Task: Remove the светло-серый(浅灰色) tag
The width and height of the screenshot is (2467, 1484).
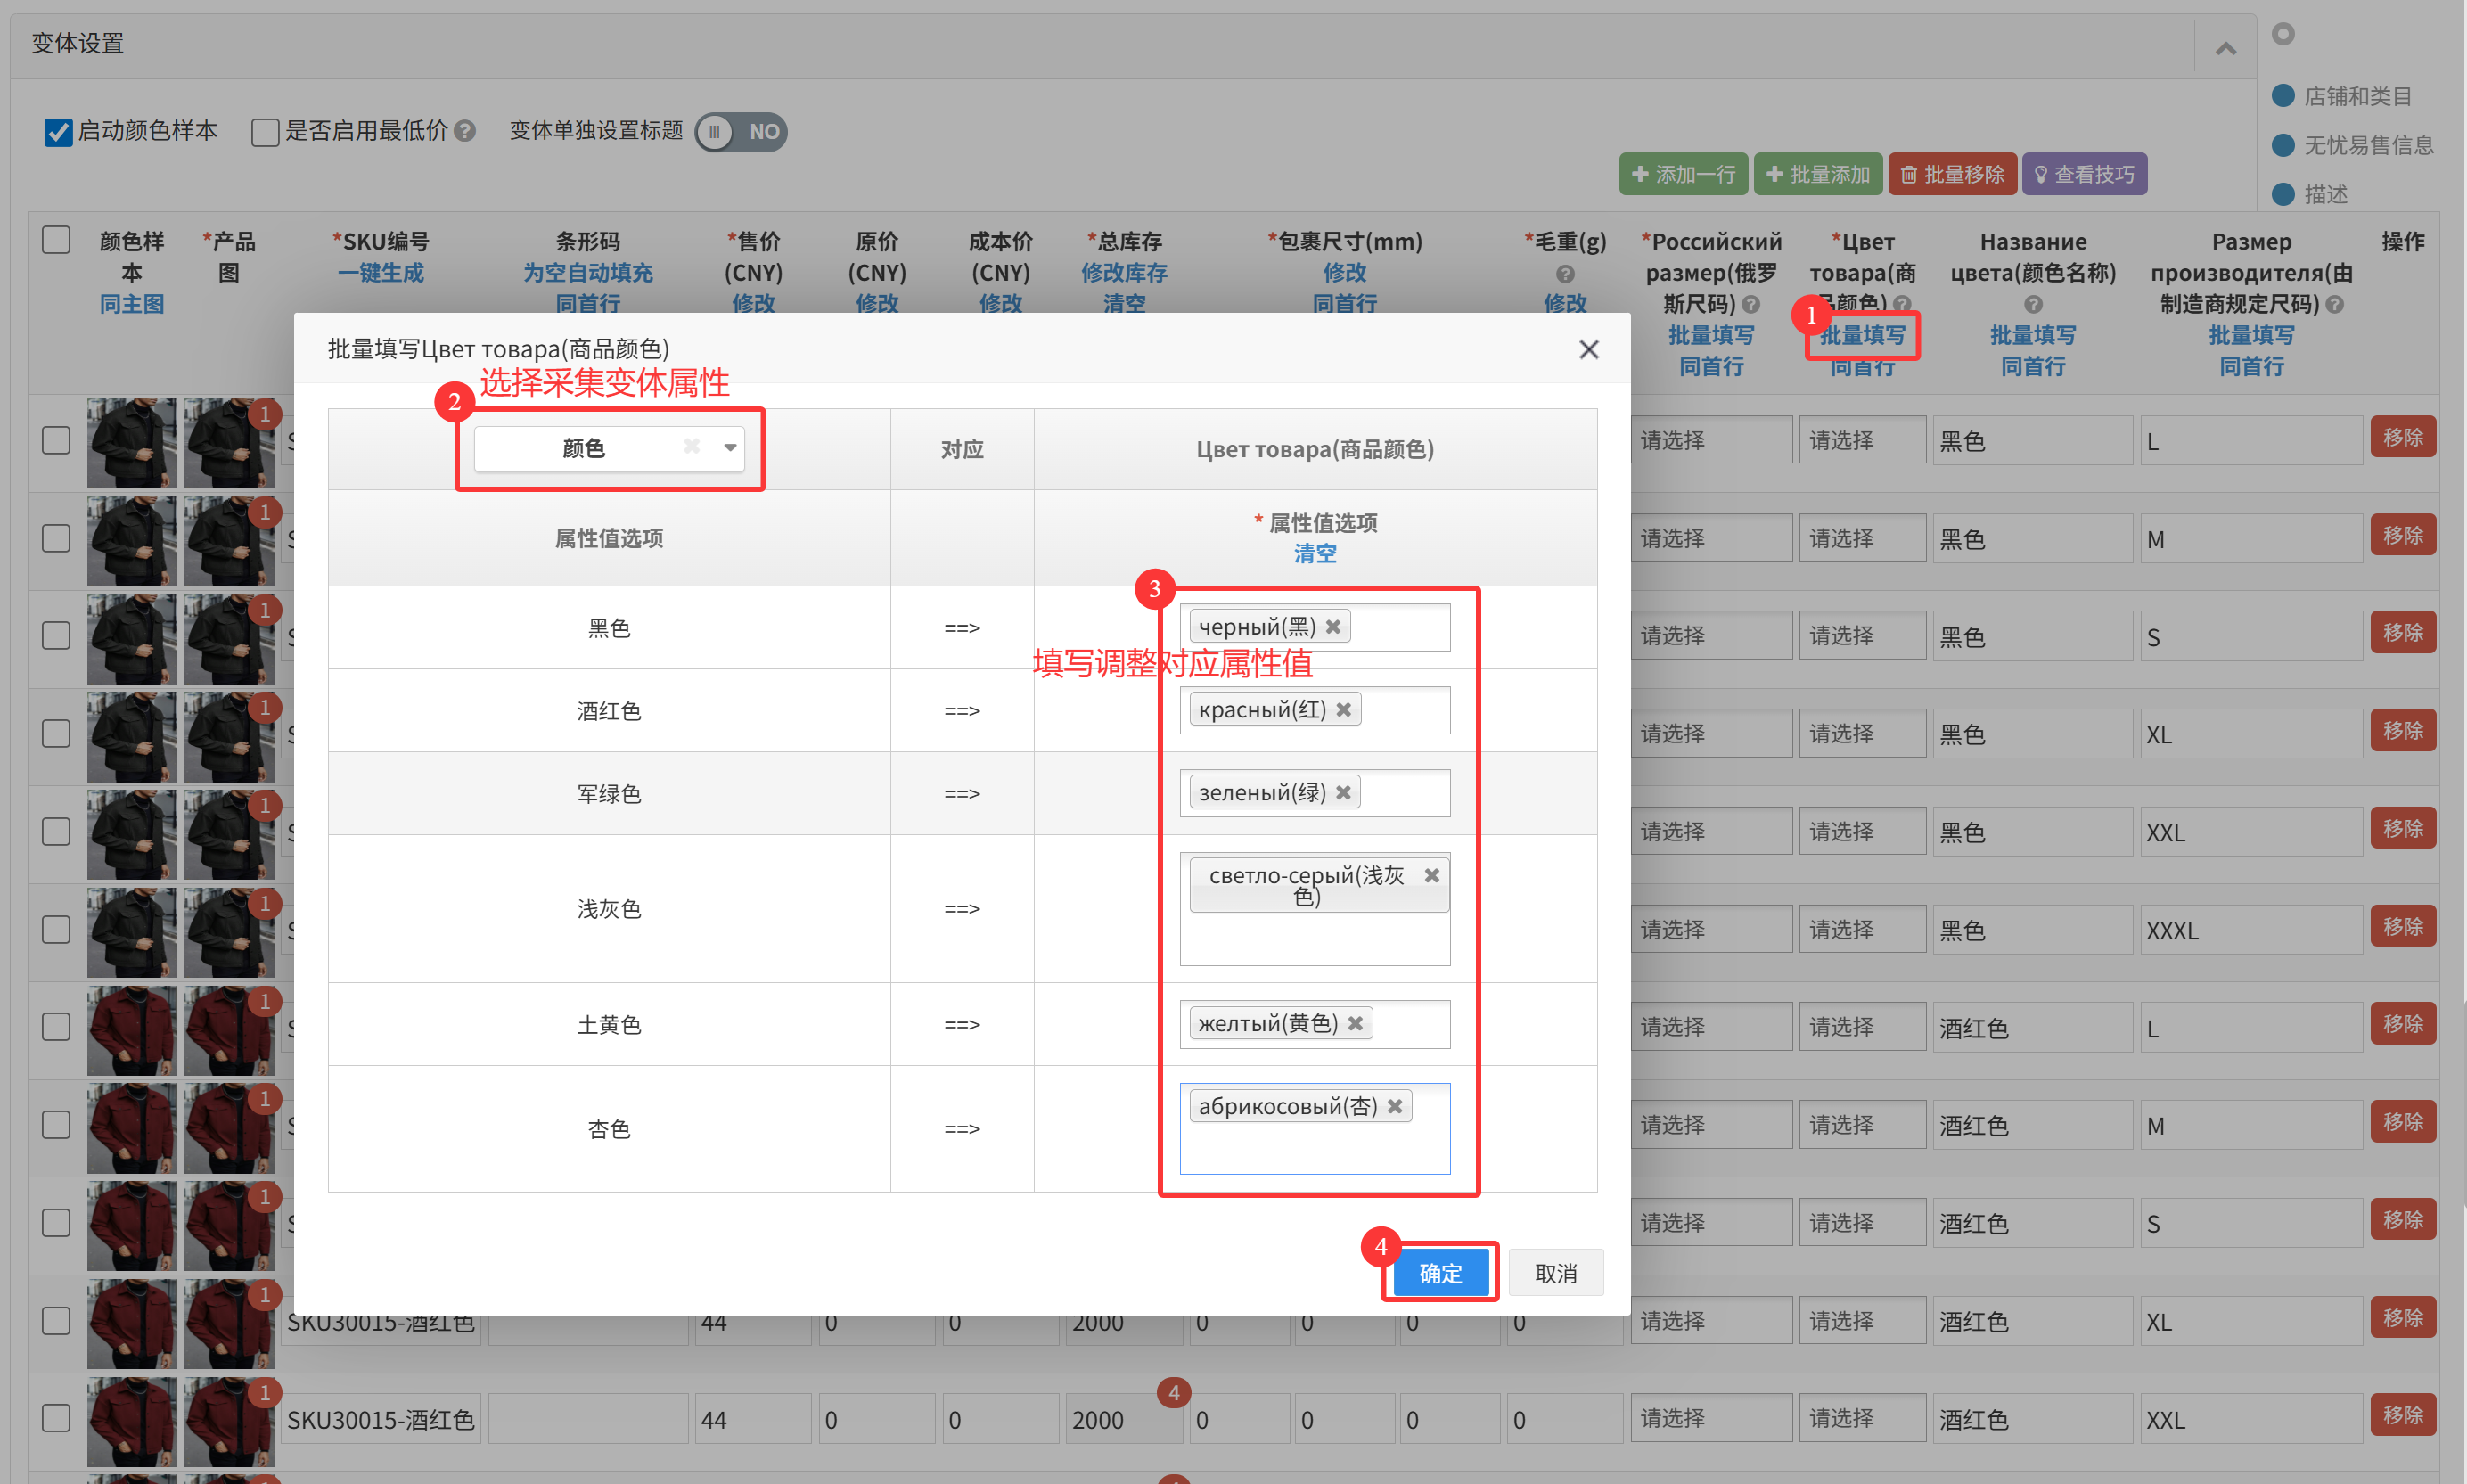Action: pos(1431,875)
